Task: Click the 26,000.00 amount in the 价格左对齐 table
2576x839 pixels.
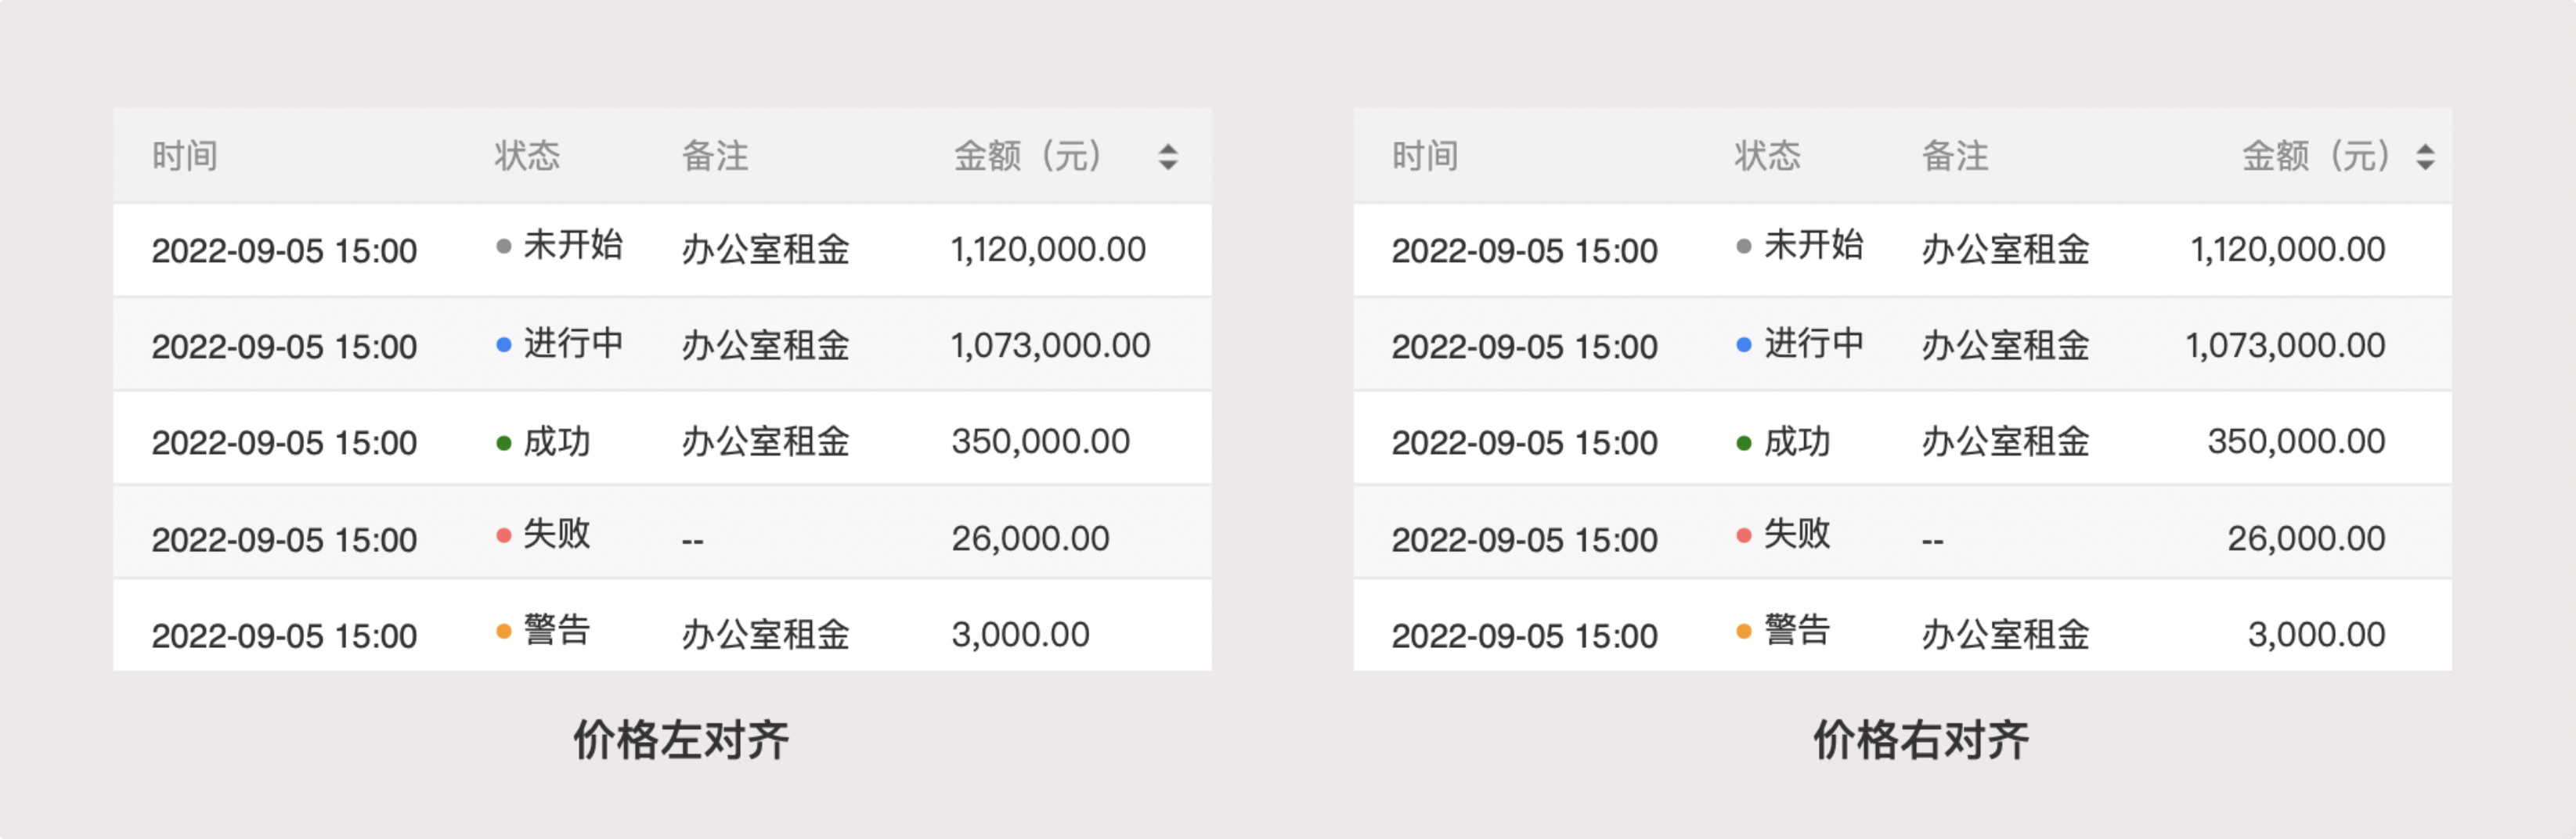Action: coord(1030,539)
